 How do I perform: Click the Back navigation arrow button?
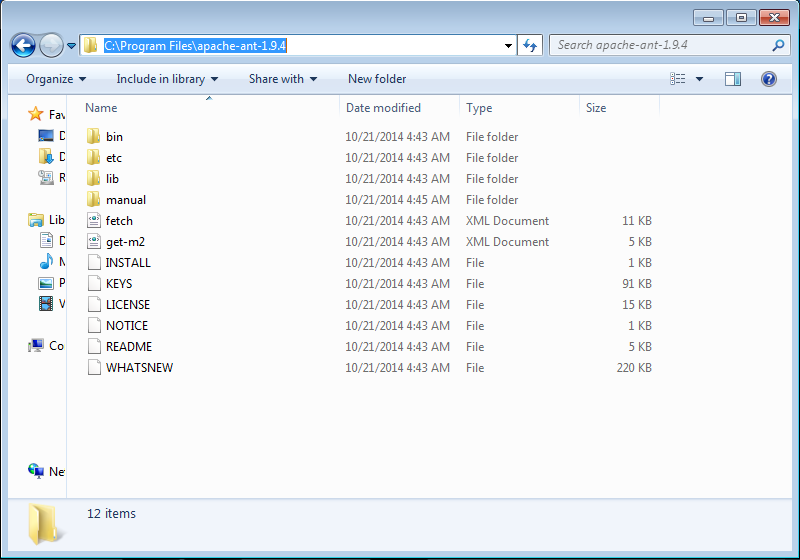[23, 45]
